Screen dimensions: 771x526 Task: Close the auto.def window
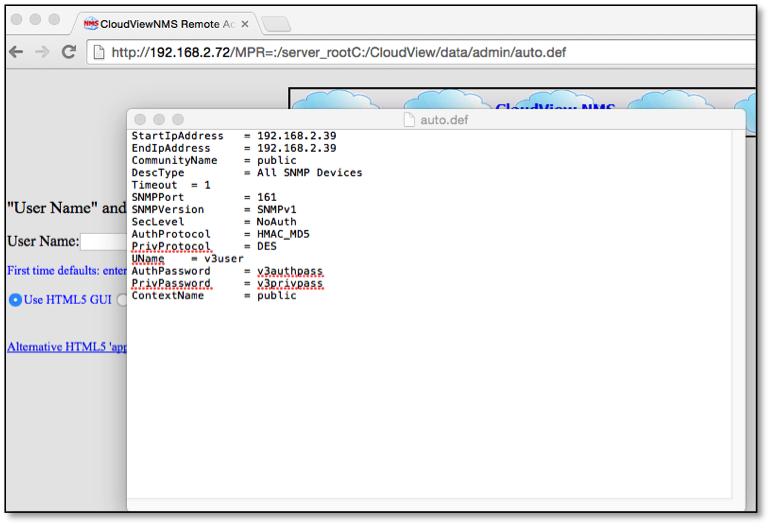point(140,119)
